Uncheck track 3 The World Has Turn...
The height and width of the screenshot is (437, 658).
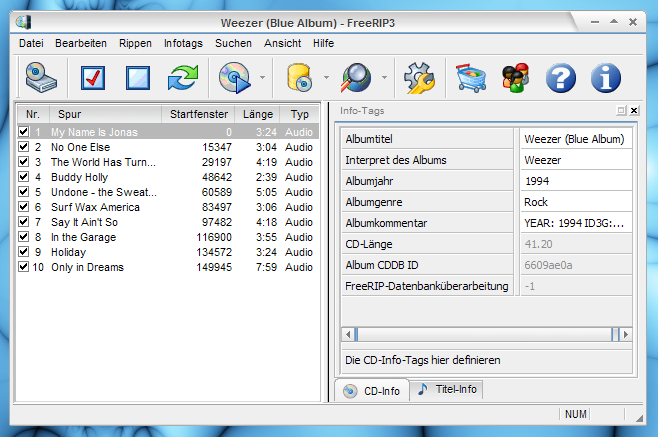24,162
